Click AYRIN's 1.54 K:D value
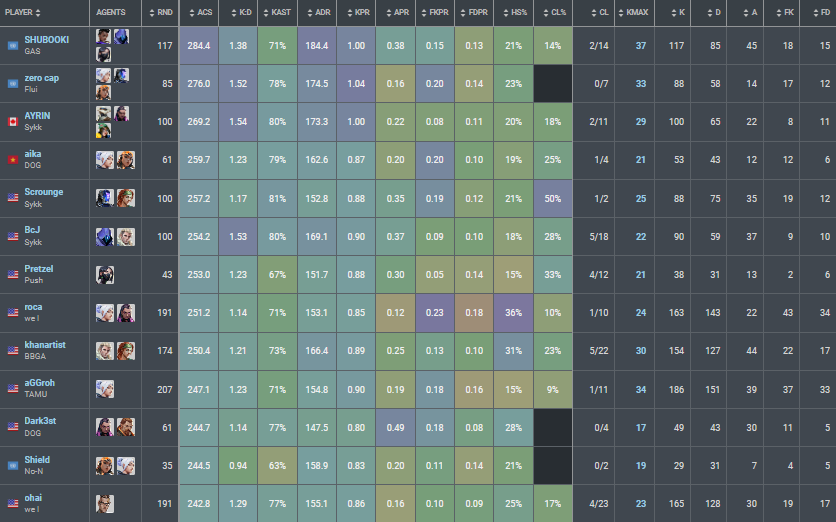This screenshot has height=522, width=836. tap(238, 122)
